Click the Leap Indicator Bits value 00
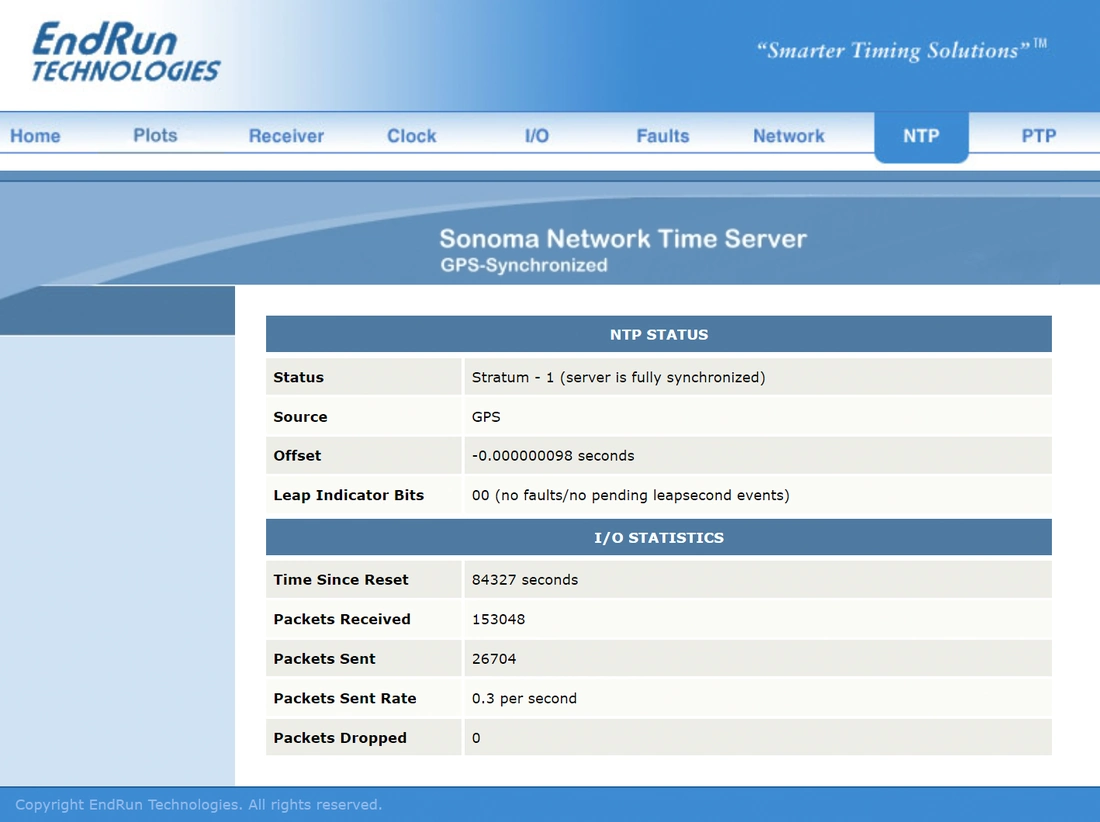This screenshot has height=822, width=1100. pyautogui.click(x=630, y=495)
